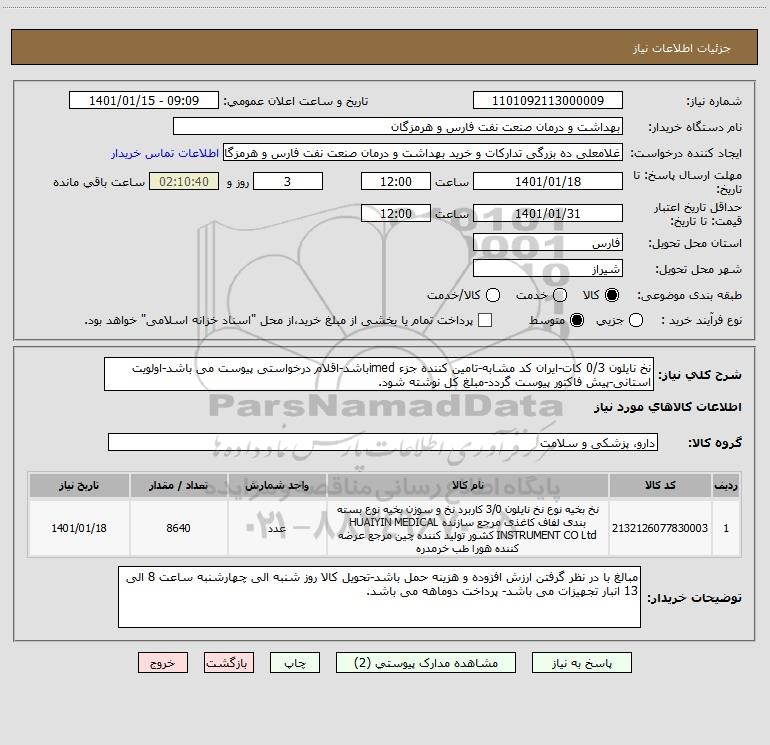Select the متوسط purchase type radio

click(577, 320)
